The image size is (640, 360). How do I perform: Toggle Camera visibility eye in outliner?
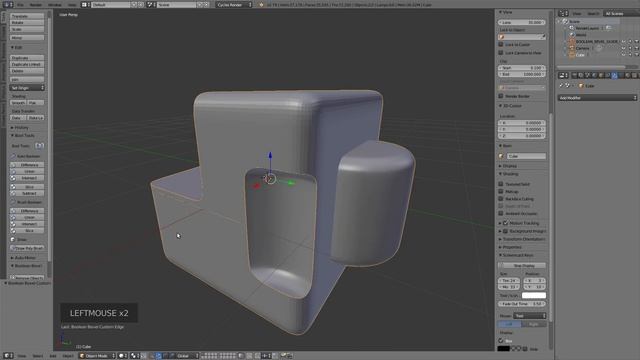(x=624, y=48)
